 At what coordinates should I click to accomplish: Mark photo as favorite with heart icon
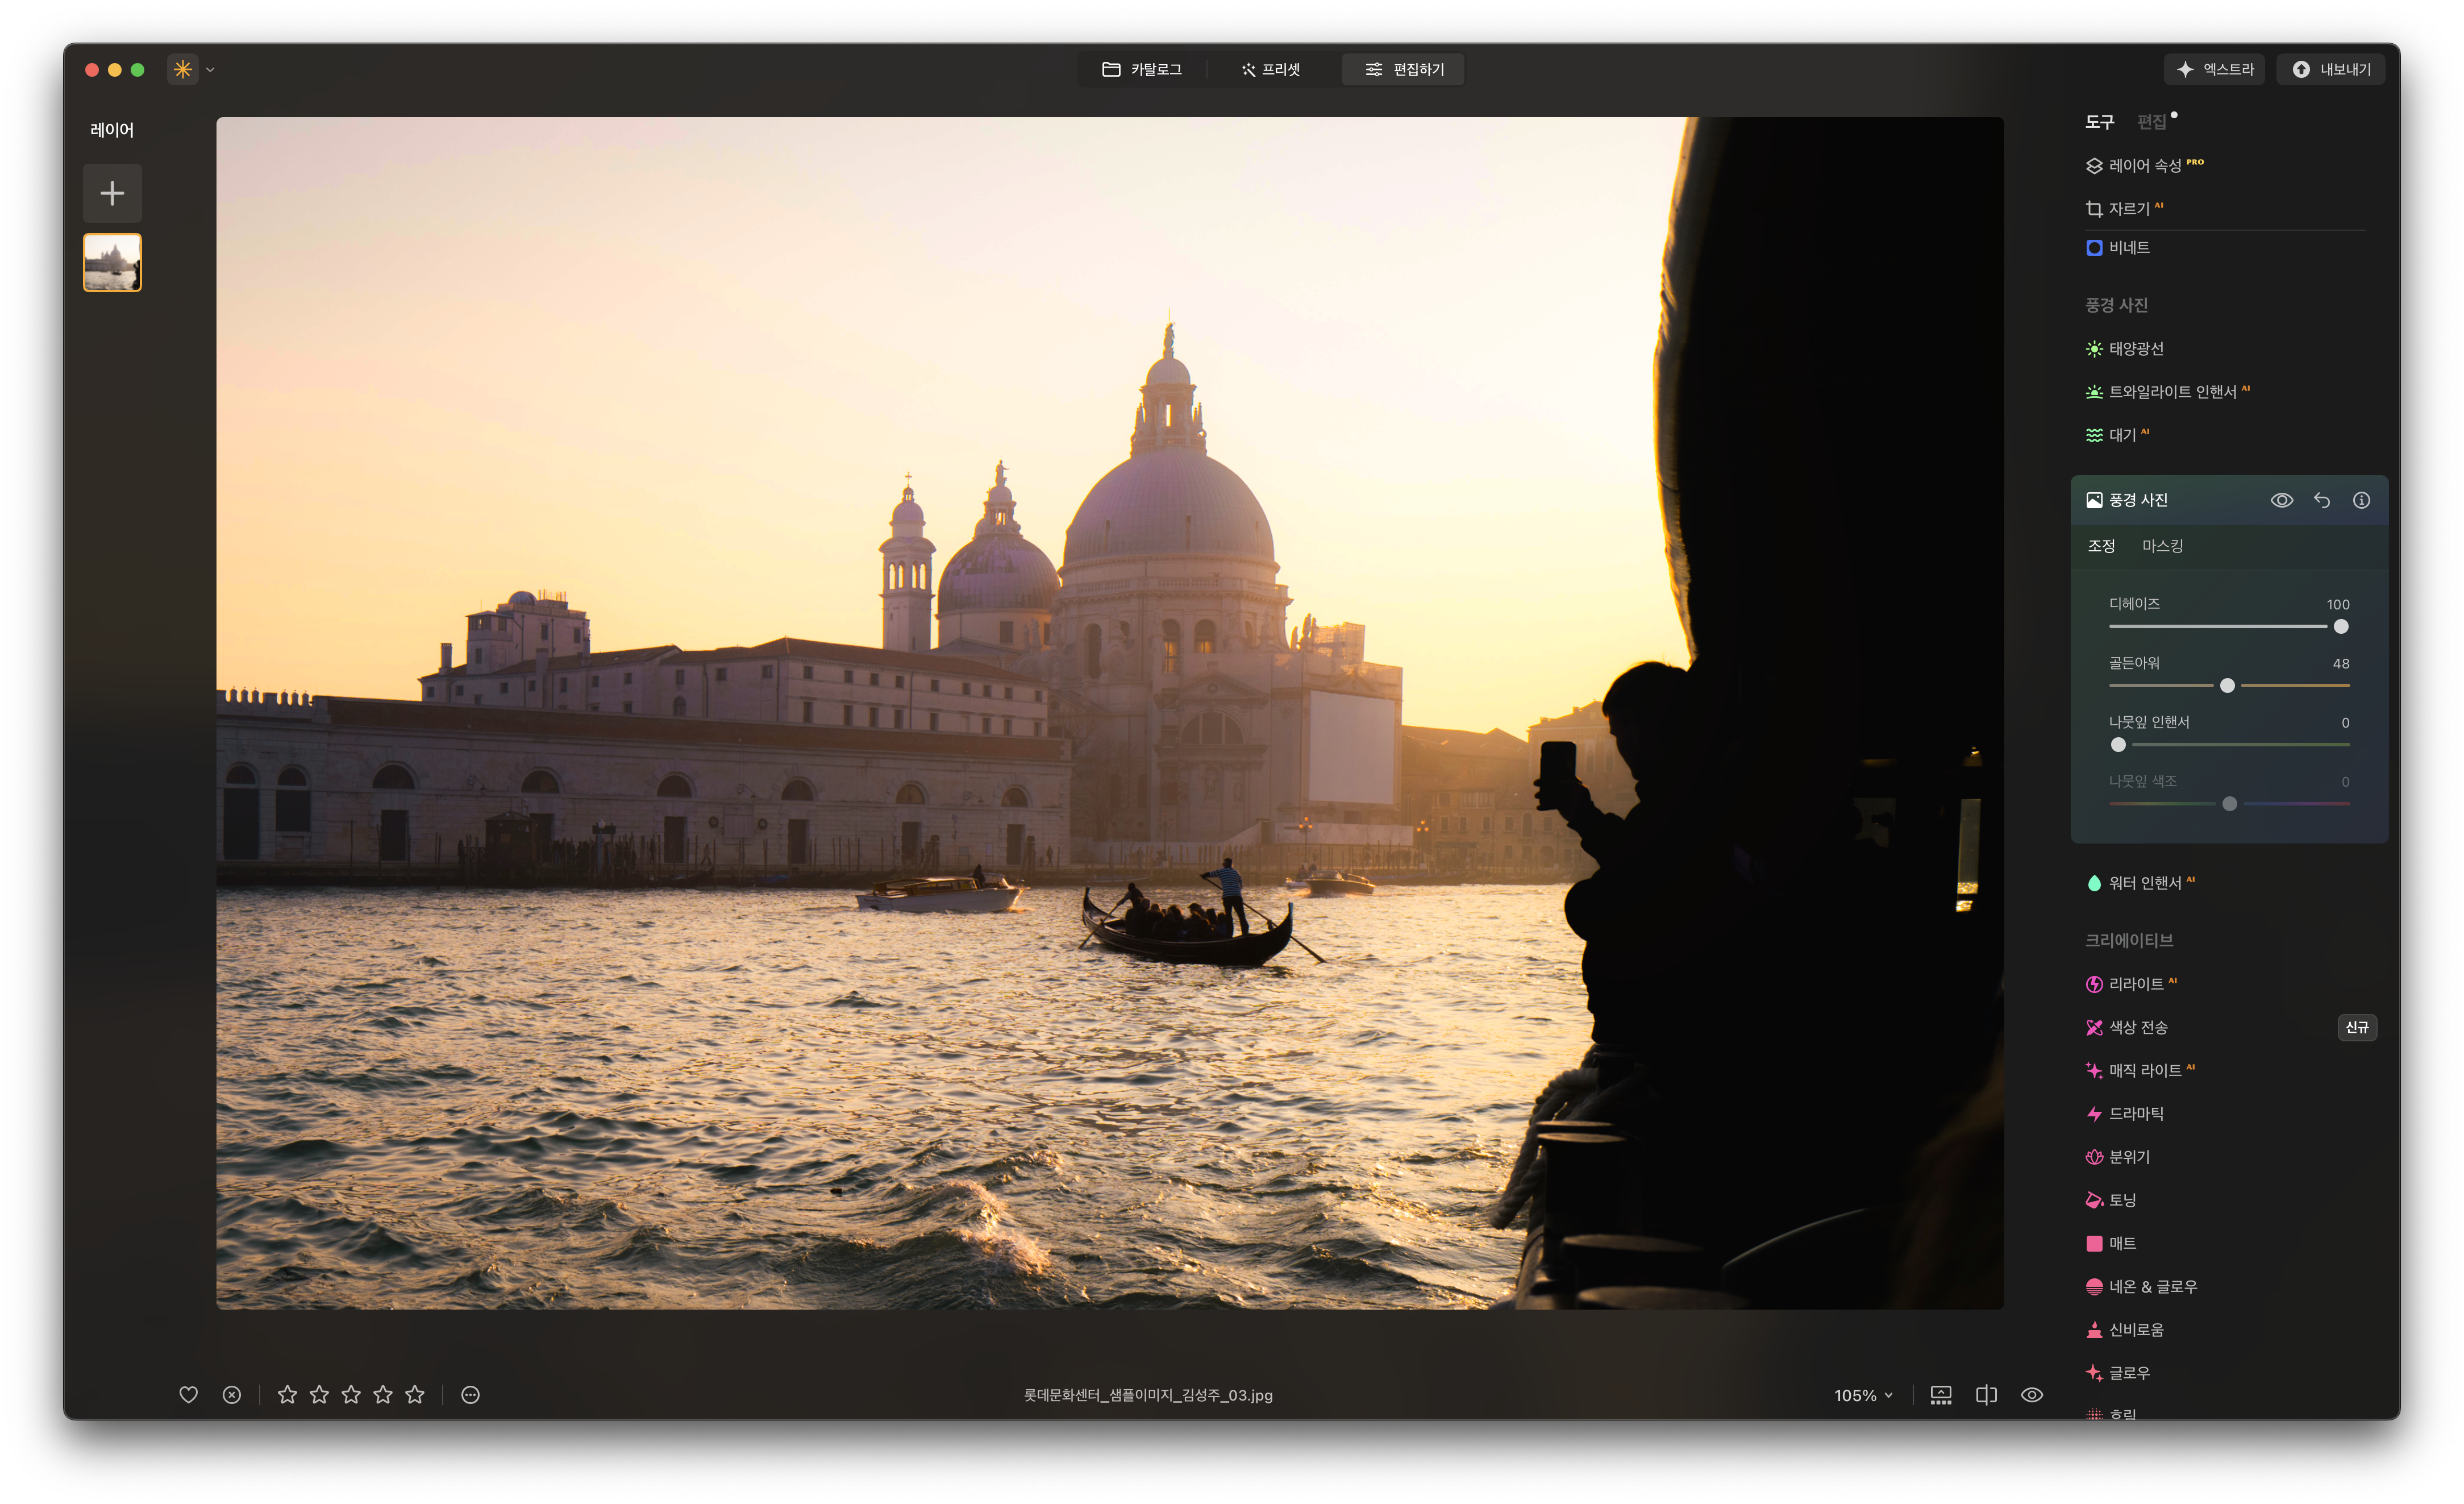click(188, 1394)
